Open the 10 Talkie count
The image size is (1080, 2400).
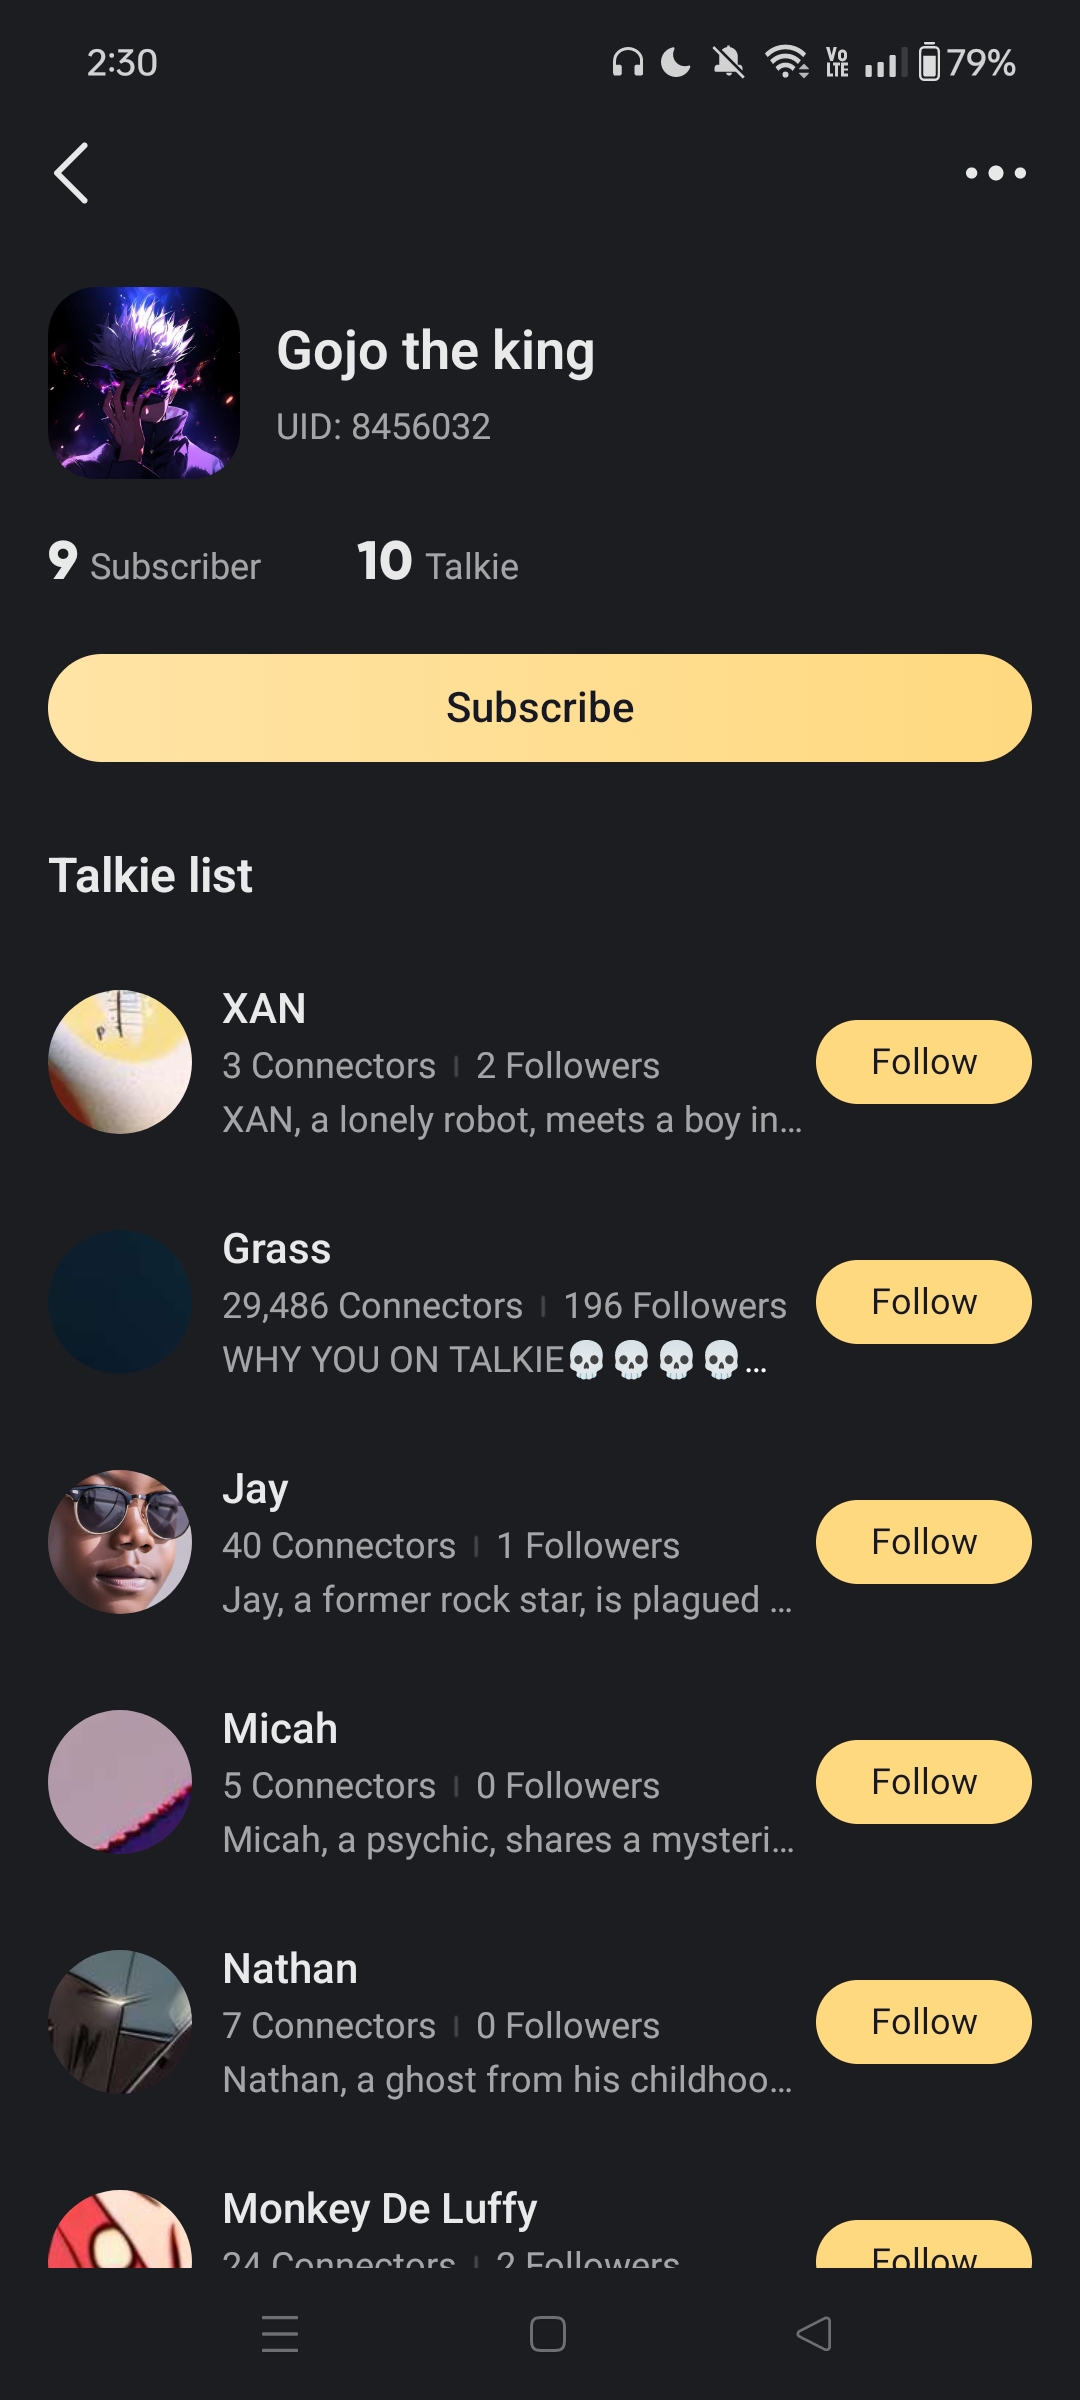click(x=438, y=563)
